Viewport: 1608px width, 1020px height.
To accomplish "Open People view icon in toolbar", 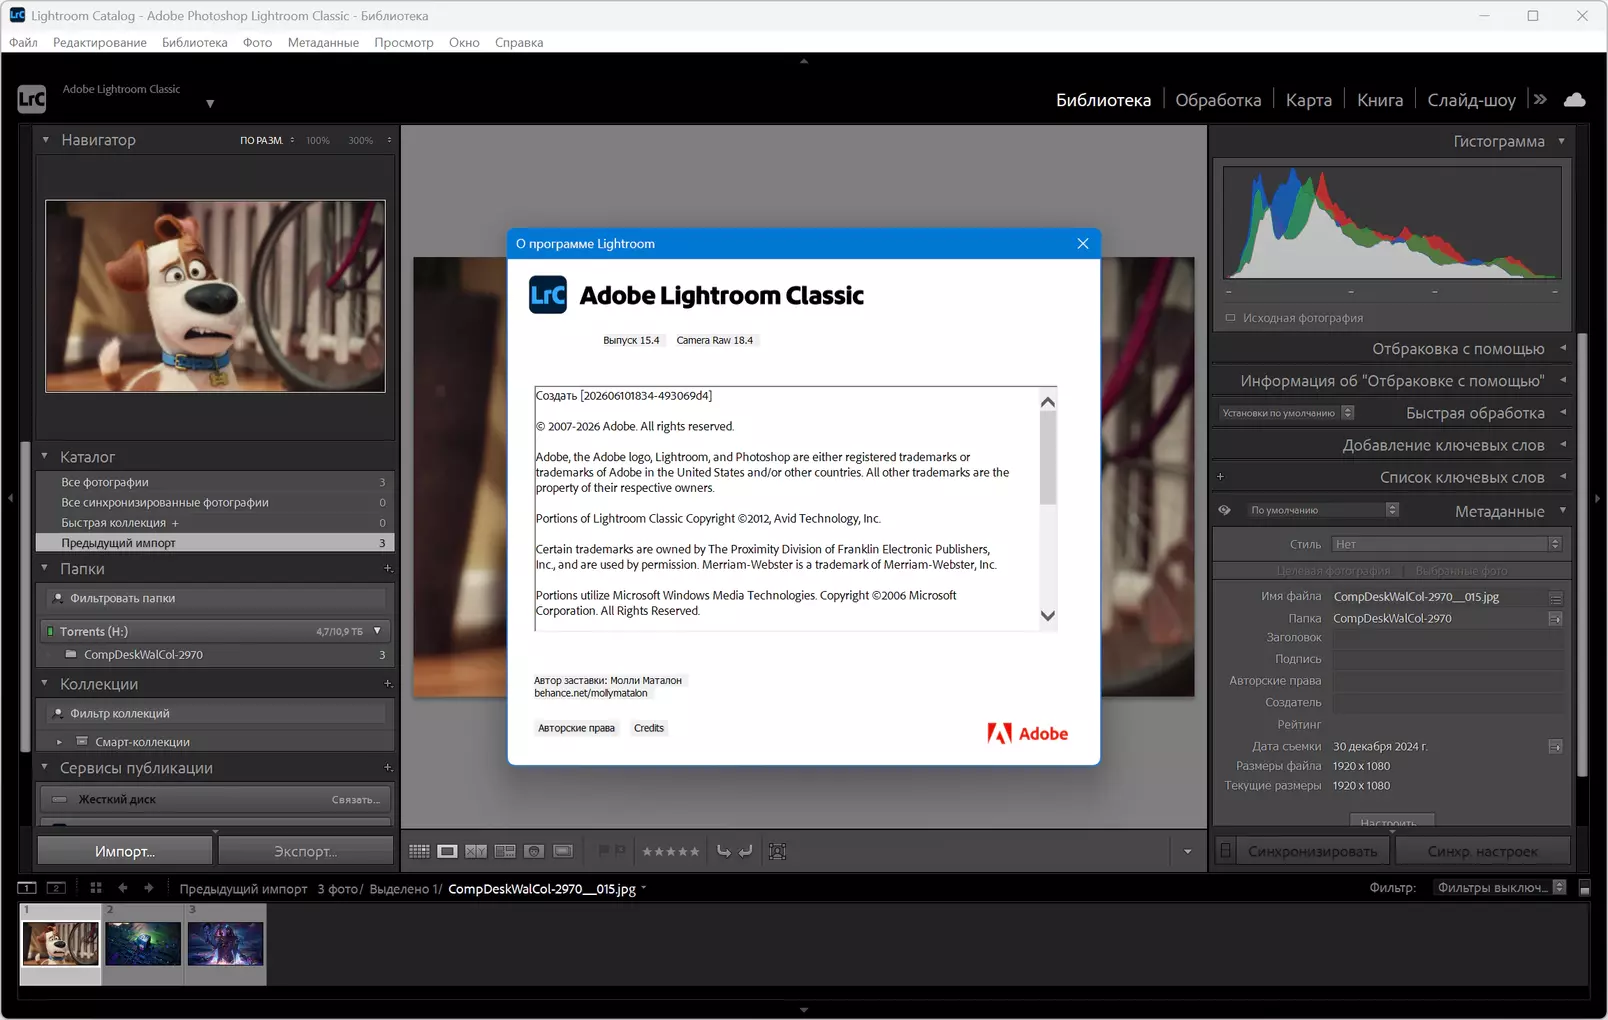I will [534, 851].
